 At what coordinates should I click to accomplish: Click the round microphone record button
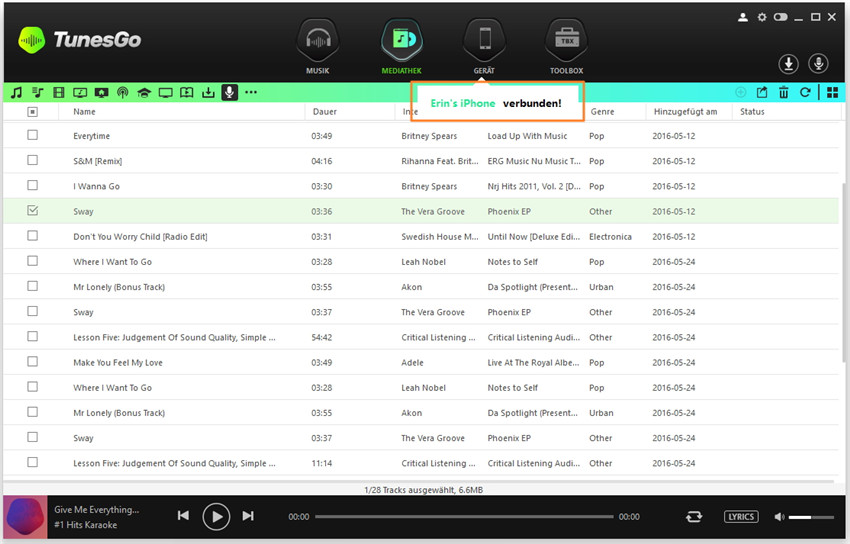(819, 64)
